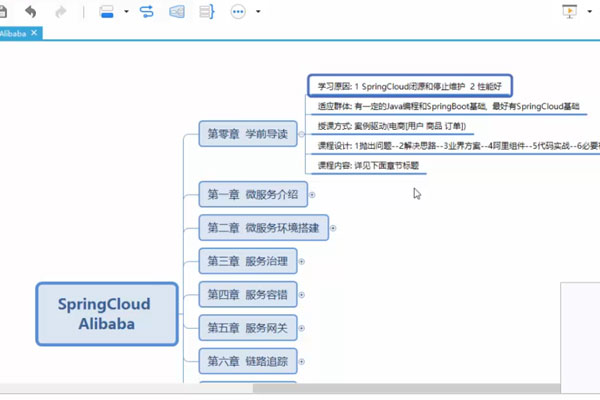This screenshot has width=600, height=400.
Task: Select the 第三章 服务治理 topic
Action: pos(248,261)
